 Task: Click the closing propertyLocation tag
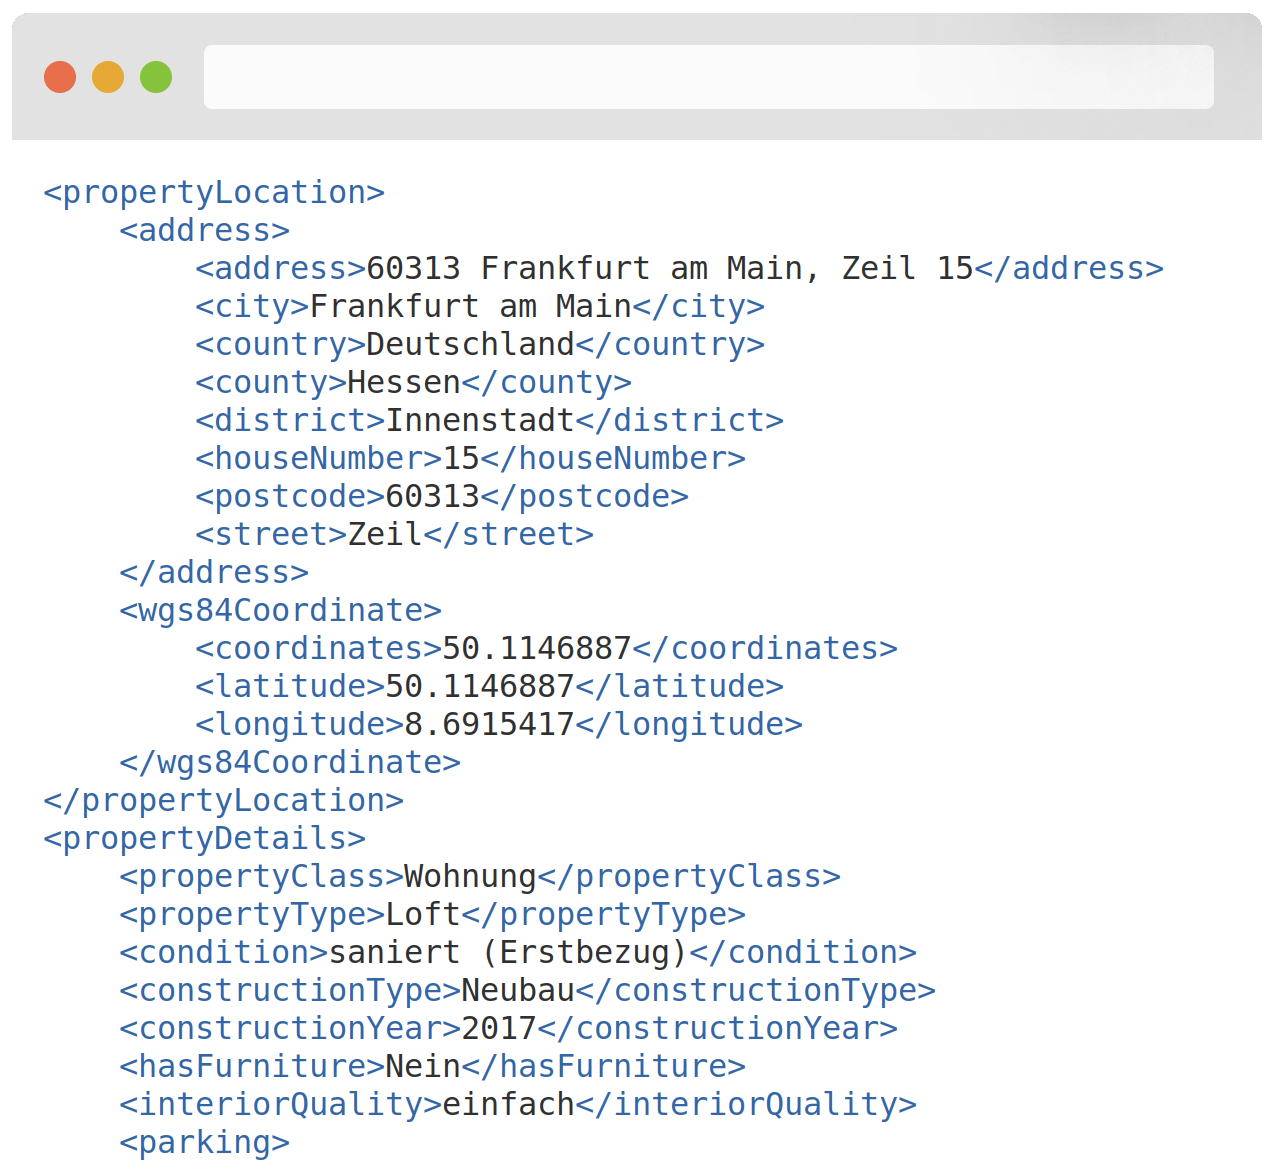[223, 800]
